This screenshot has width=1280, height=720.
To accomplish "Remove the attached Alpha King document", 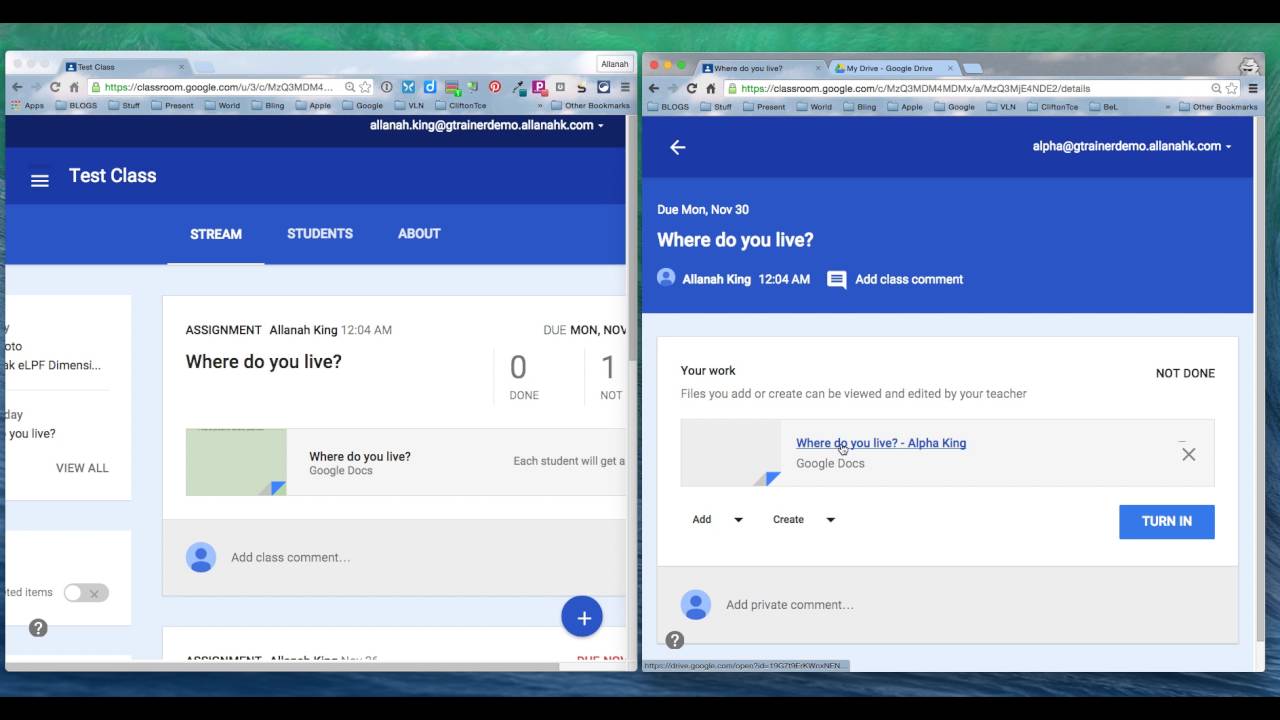I will (1188, 454).
